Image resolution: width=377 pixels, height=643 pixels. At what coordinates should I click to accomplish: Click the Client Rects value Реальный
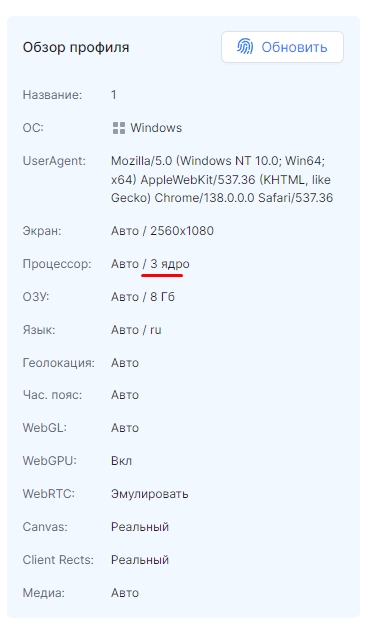(x=140, y=560)
